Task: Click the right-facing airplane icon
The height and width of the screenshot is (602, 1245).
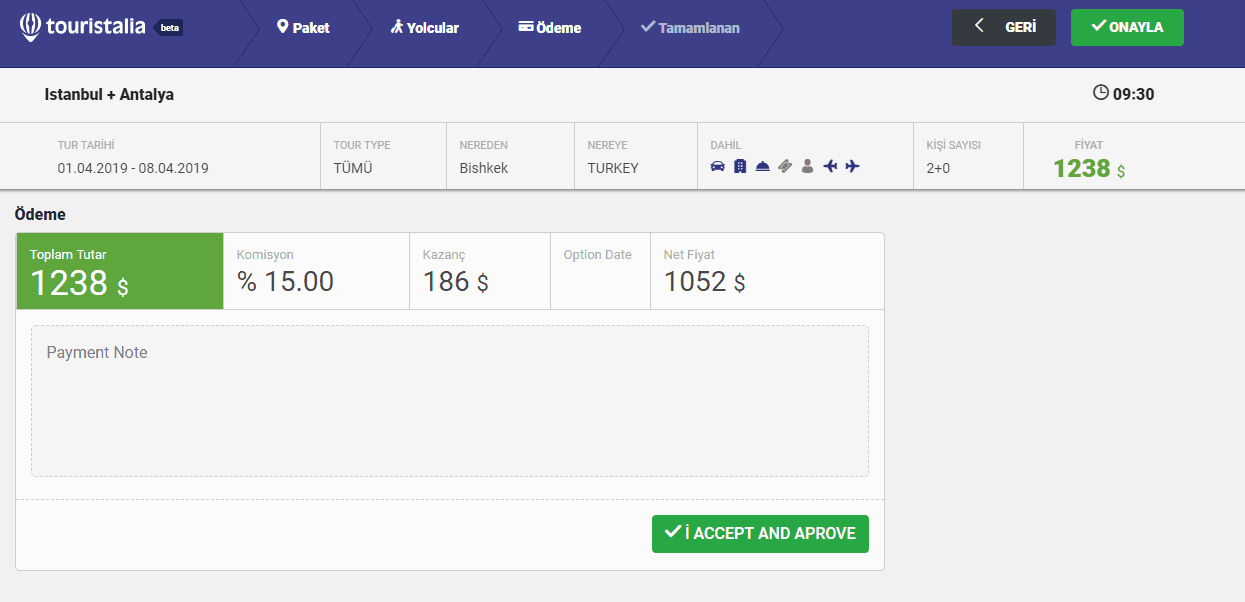Action: tap(852, 167)
